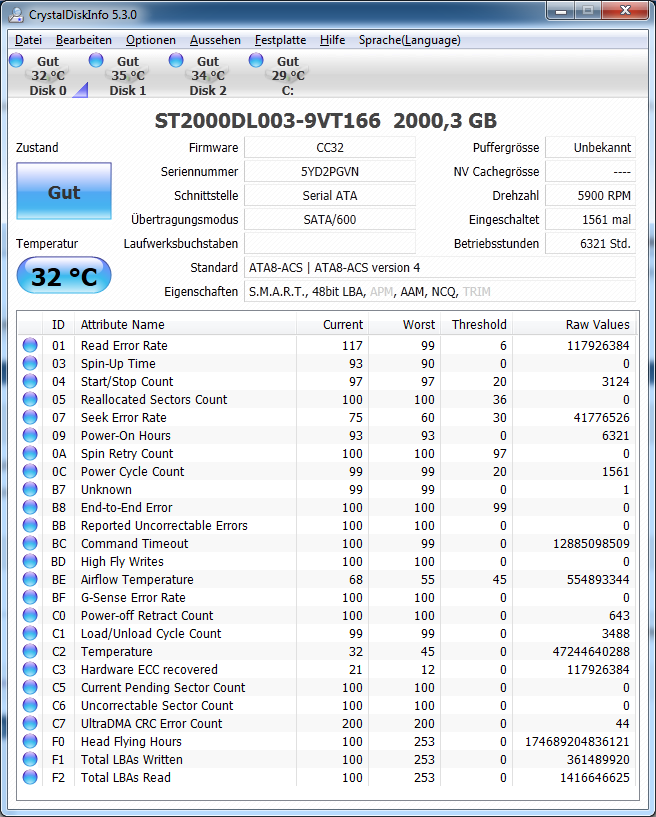Image resolution: width=656 pixels, height=817 pixels.
Task: Click the Übertragungsmodus field SATA/600
Action: (330, 219)
